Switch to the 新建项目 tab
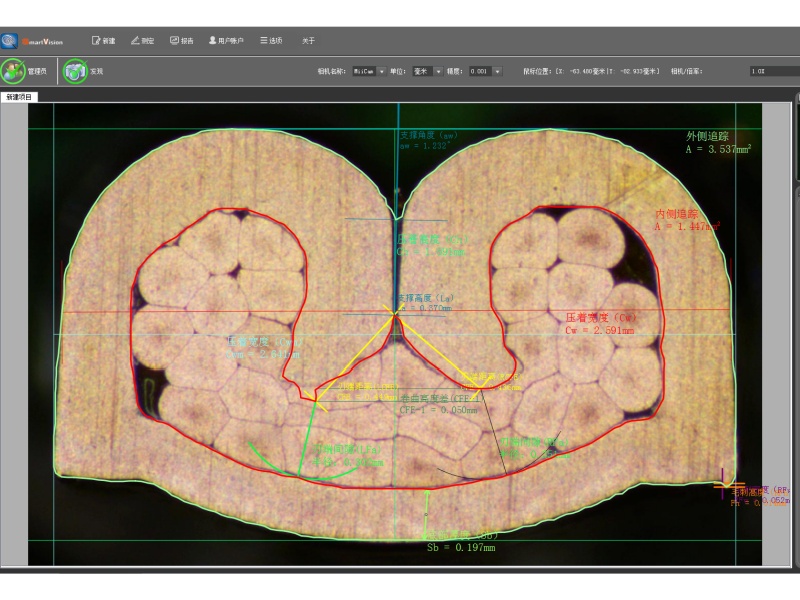Viewport: 800px width, 600px height. point(18,97)
